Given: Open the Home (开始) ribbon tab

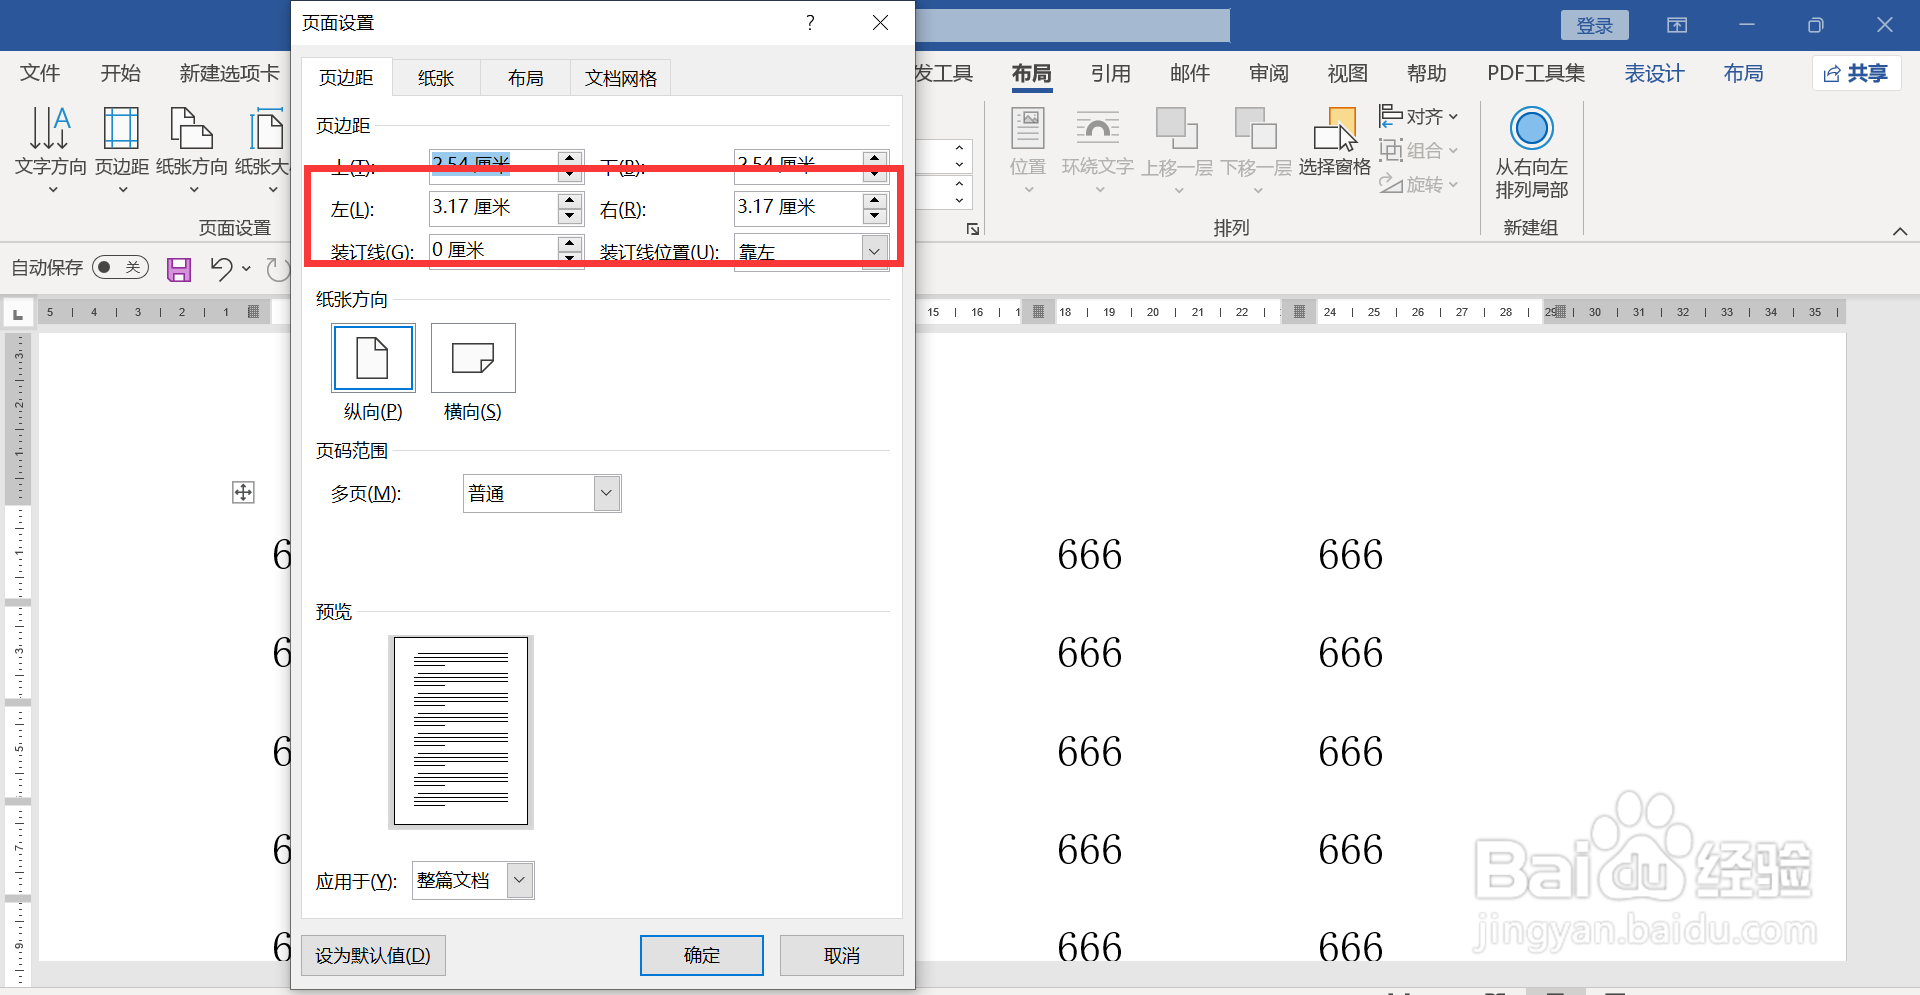Looking at the screenshot, I should click(121, 73).
